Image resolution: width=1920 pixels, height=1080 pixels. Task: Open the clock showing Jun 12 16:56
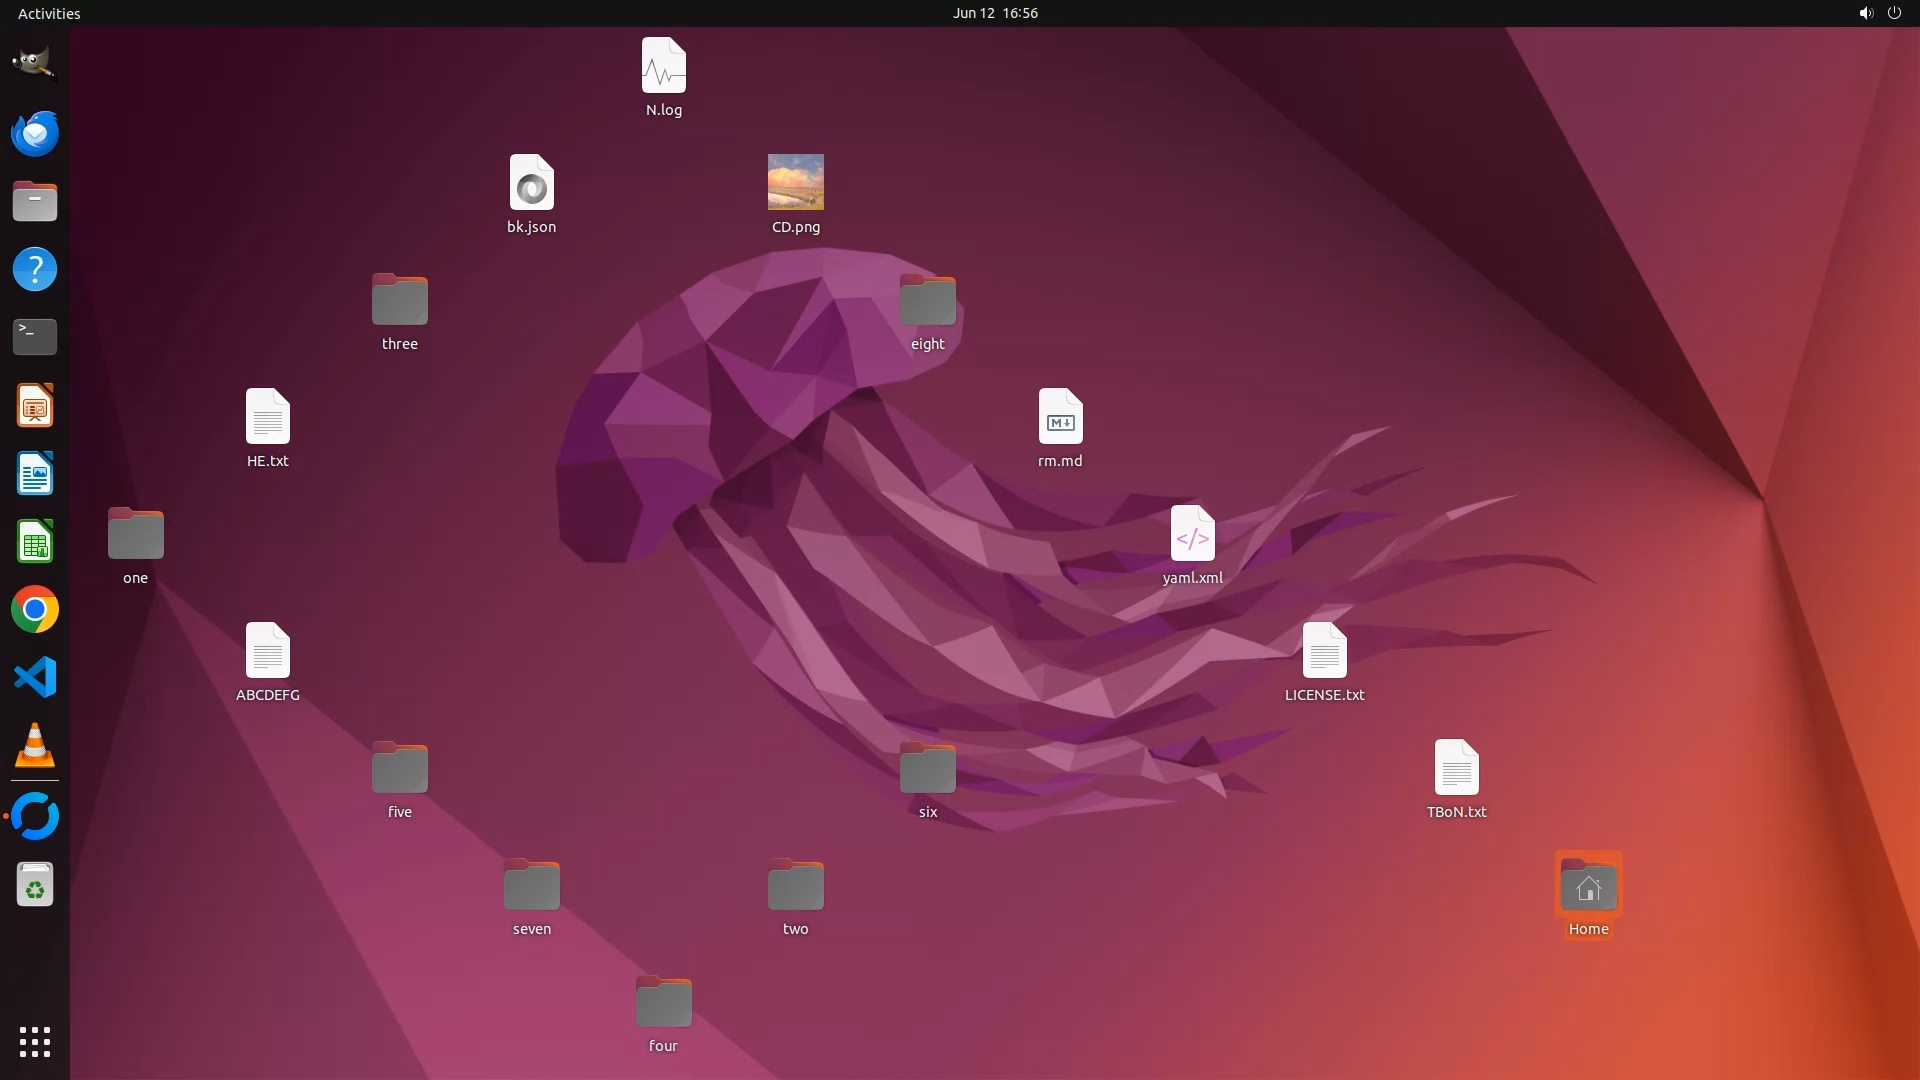click(994, 13)
